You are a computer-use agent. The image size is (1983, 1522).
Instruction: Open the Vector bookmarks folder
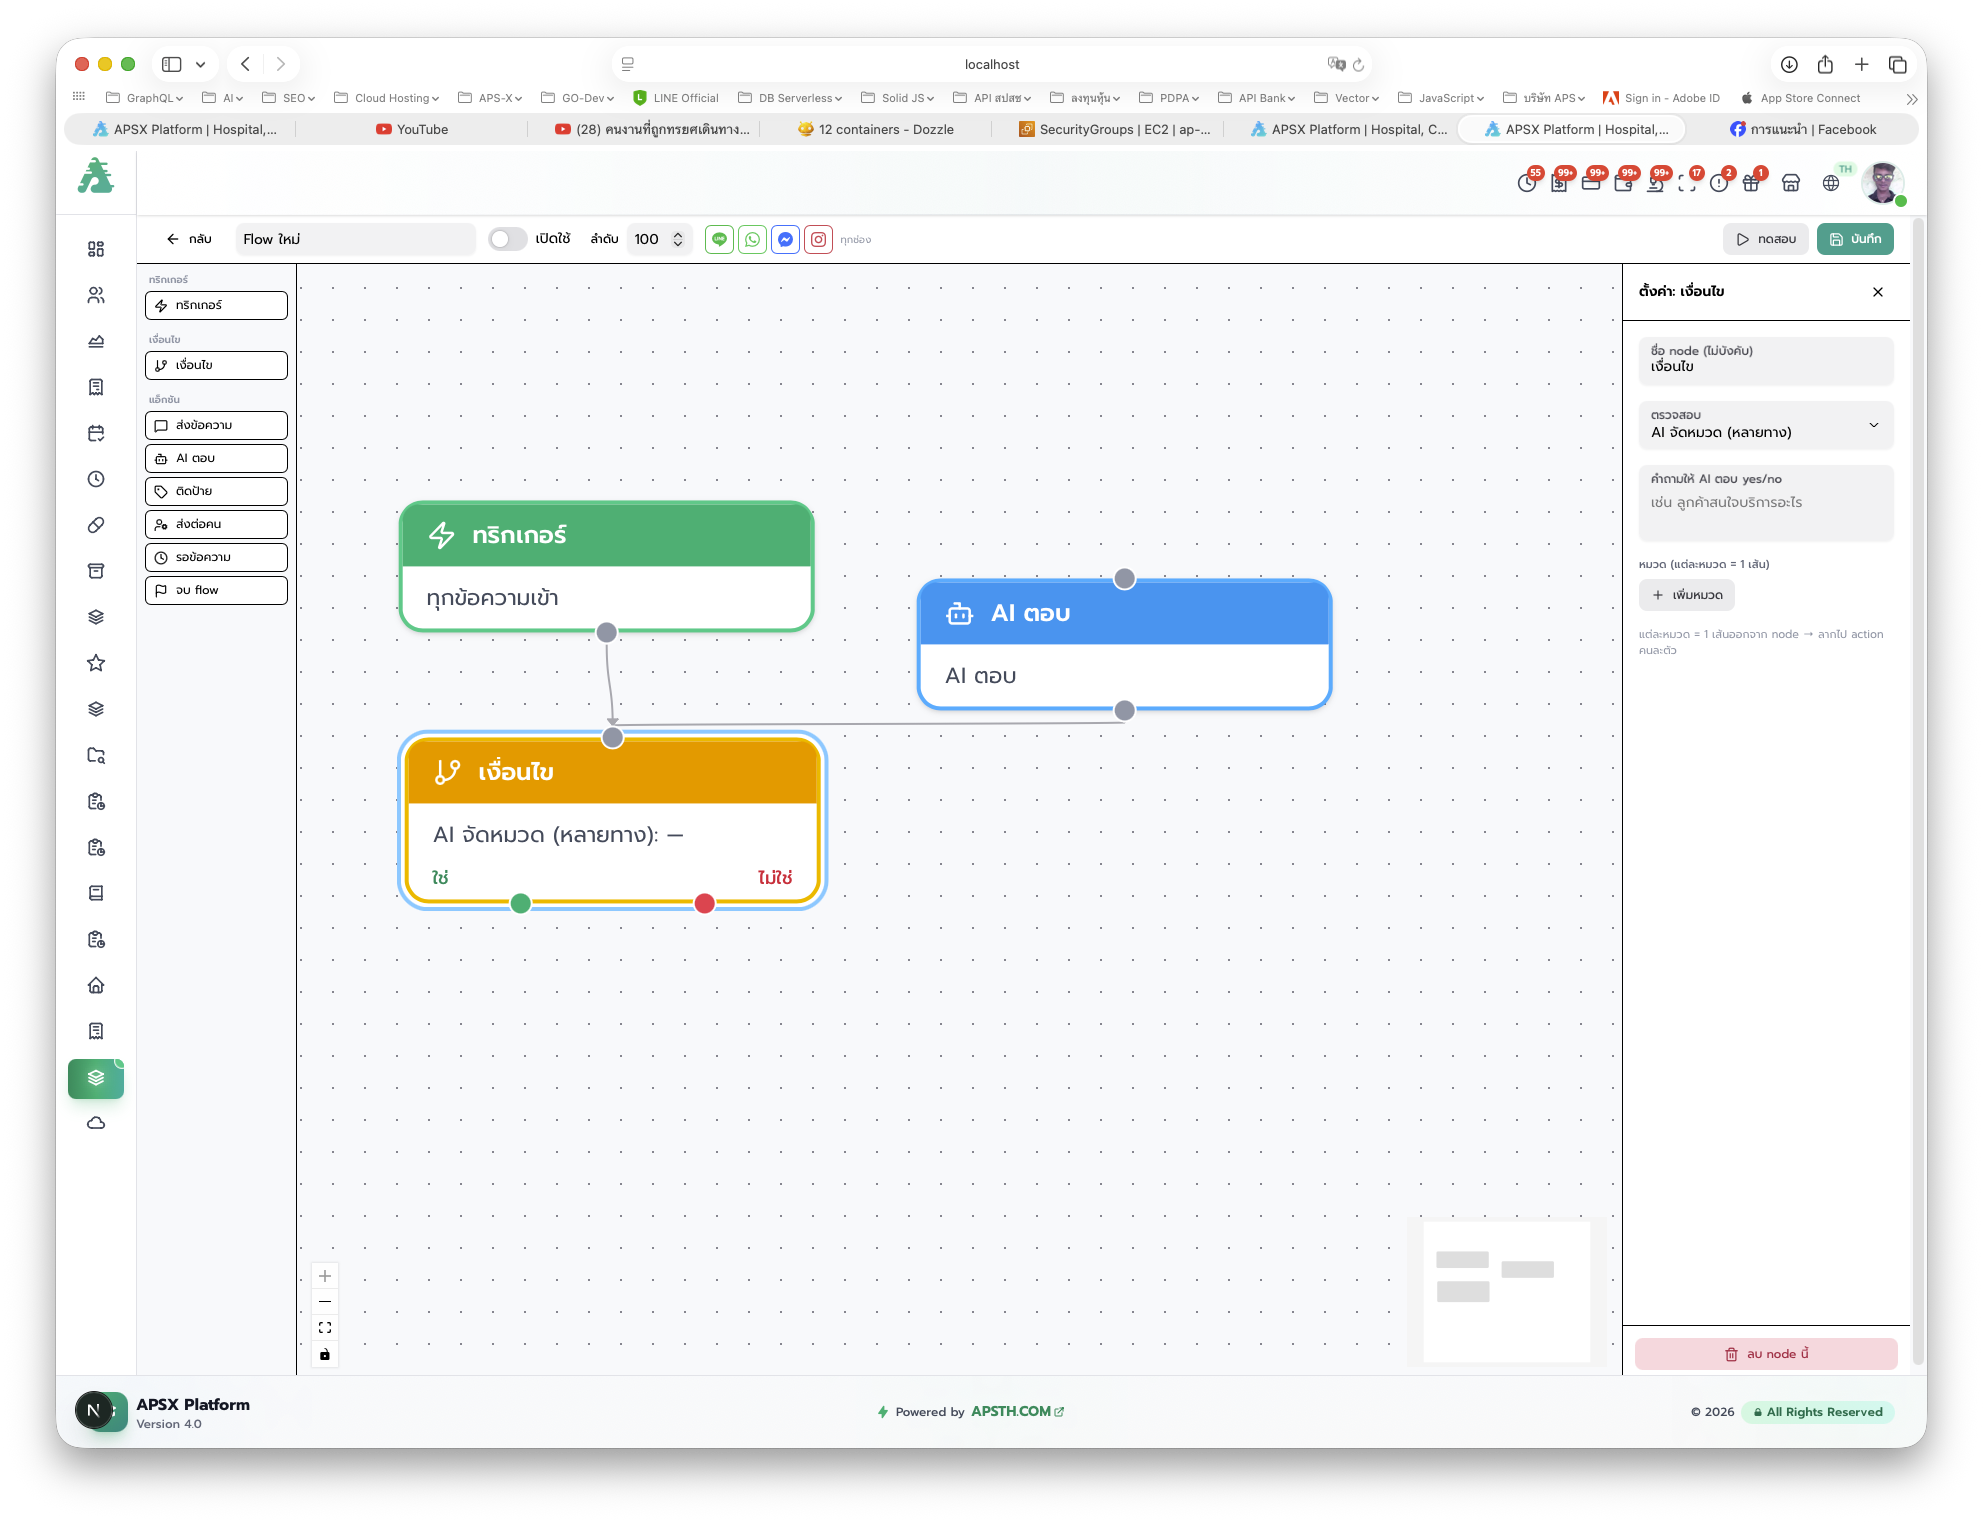[1347, 98]
